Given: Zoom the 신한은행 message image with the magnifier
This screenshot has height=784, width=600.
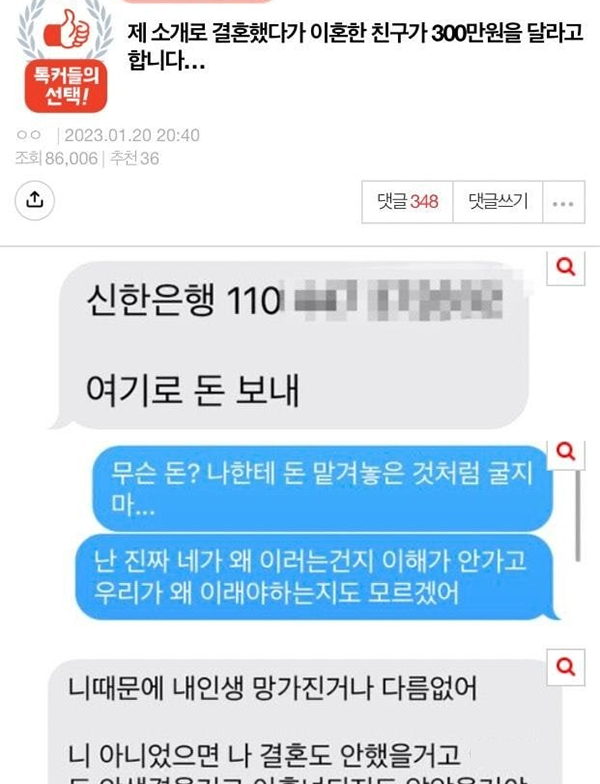Looking at the screenshot, I should [x=566, y=267].
